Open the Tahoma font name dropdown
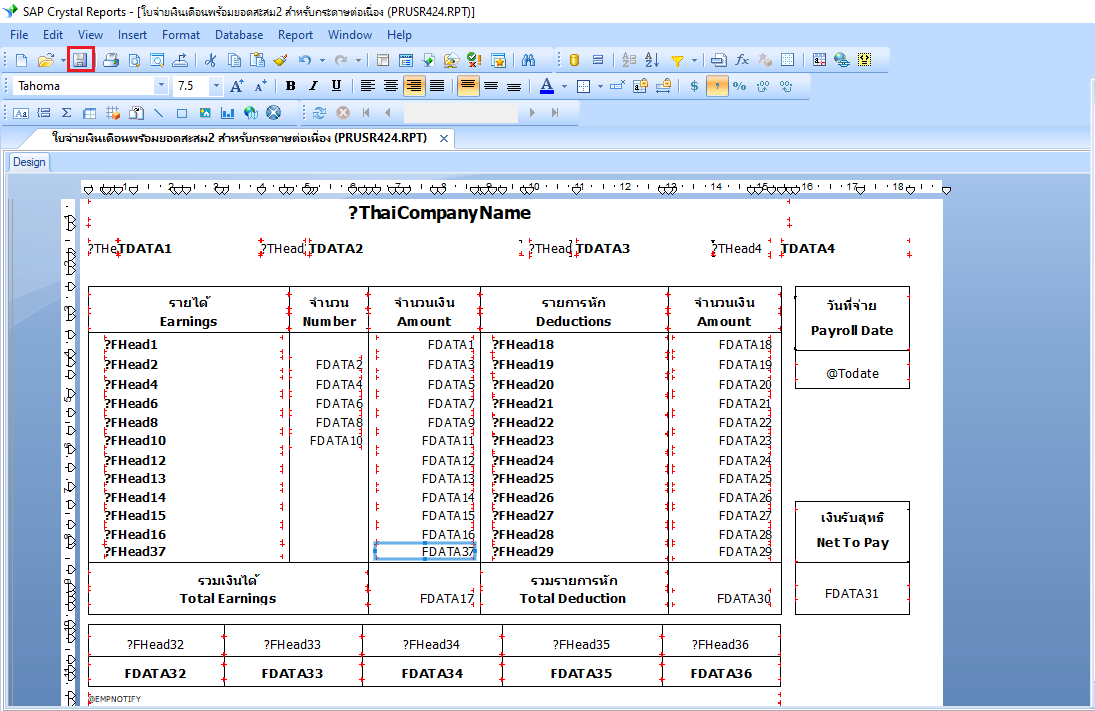The height and width of the screenshot is (711, 1095). (x=161, y=86)
